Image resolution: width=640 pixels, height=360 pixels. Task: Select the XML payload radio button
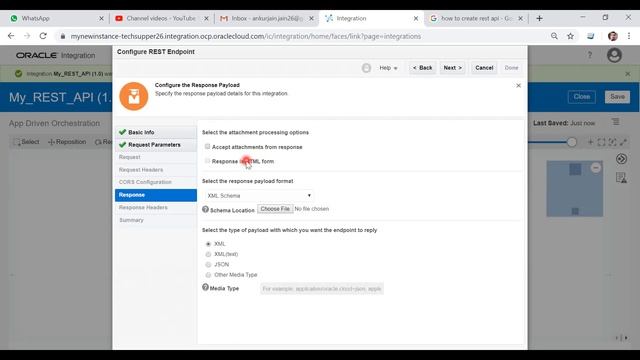[x=208, y=244]
